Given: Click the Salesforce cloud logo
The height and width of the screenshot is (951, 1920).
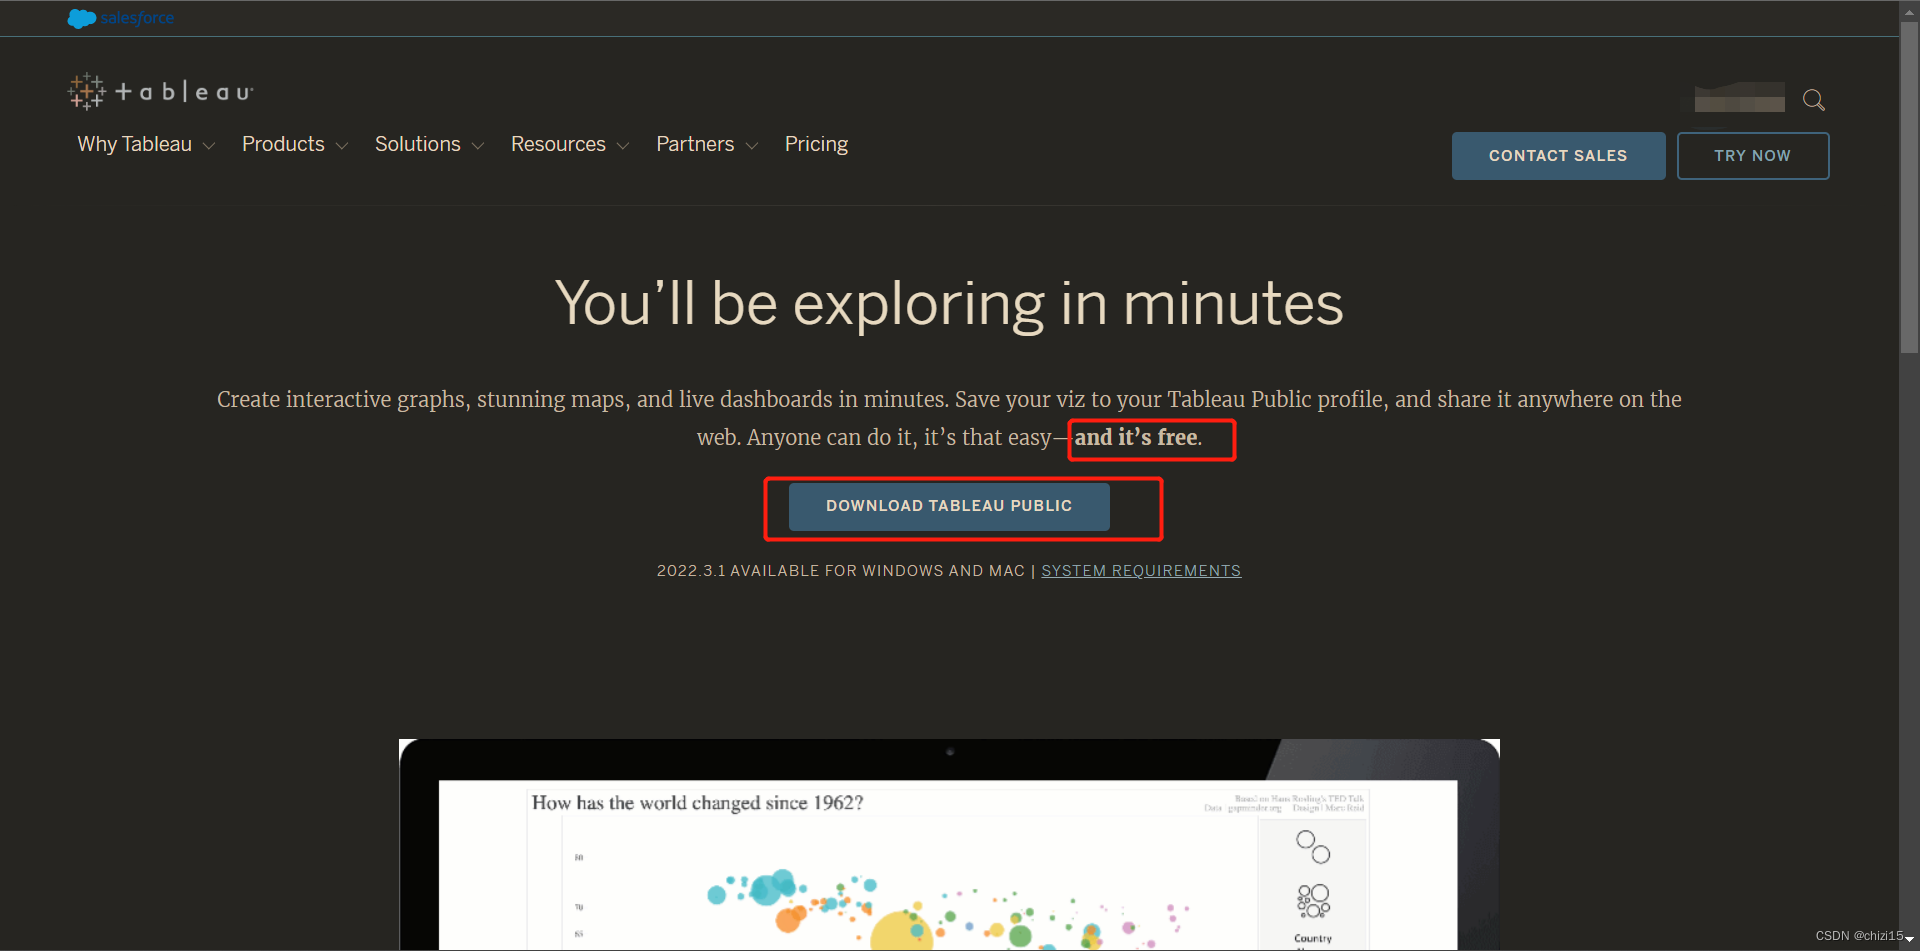Looking at the screenshot, I should point(121,18).
